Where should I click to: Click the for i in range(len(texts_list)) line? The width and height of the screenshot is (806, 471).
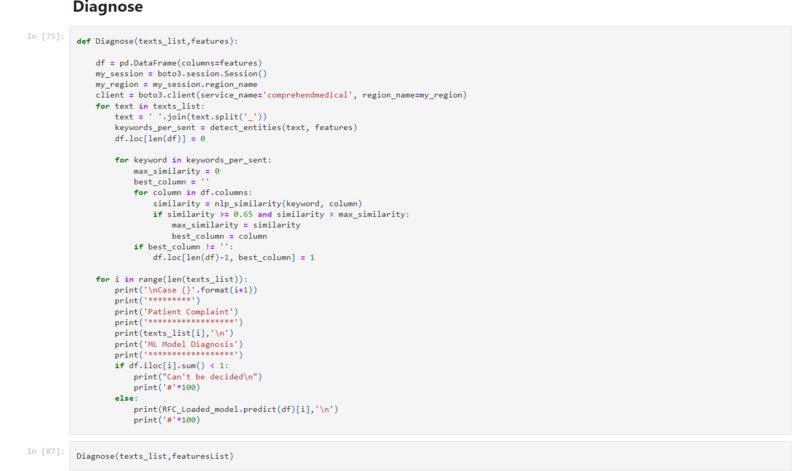point(171,279)
